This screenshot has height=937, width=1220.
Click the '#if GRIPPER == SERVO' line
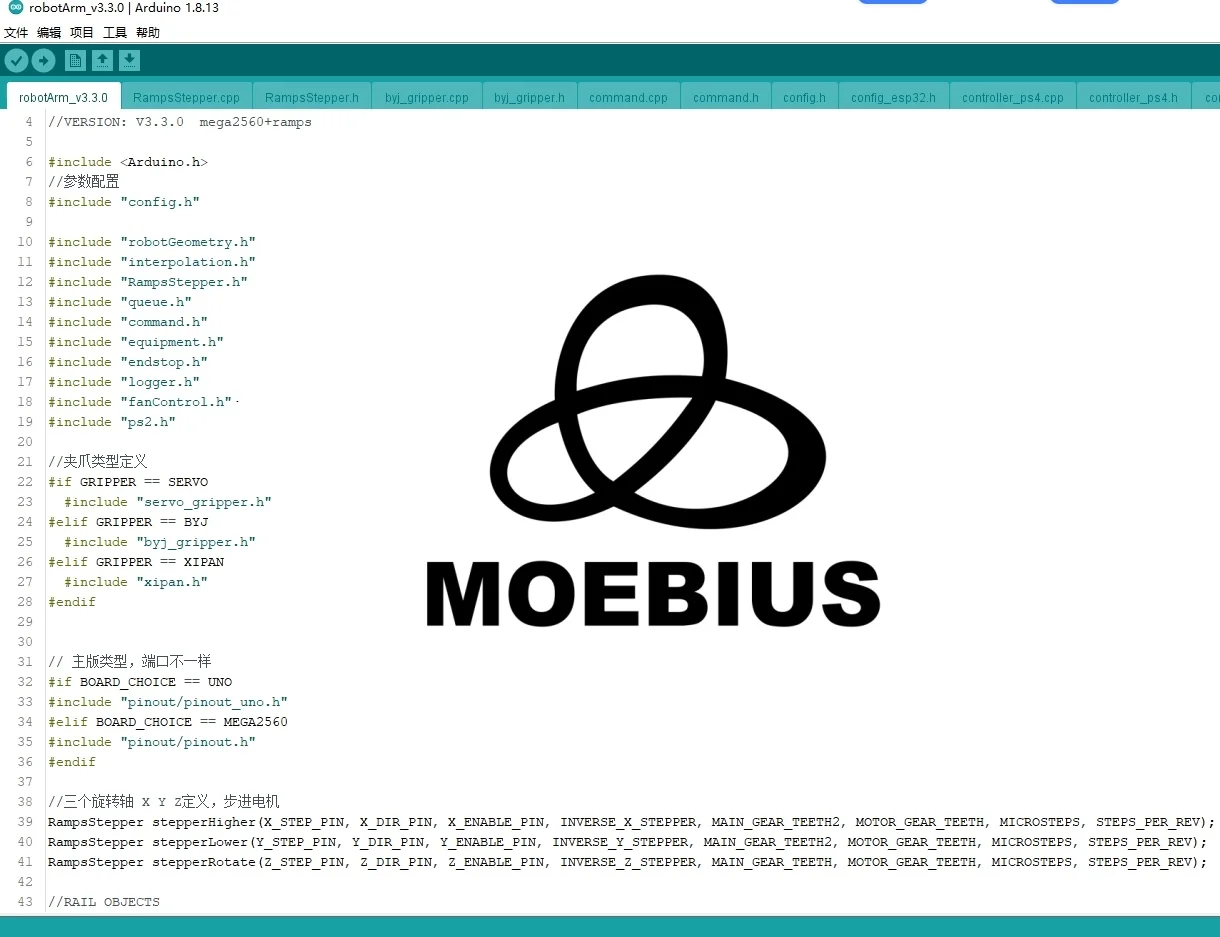point(128,482)
